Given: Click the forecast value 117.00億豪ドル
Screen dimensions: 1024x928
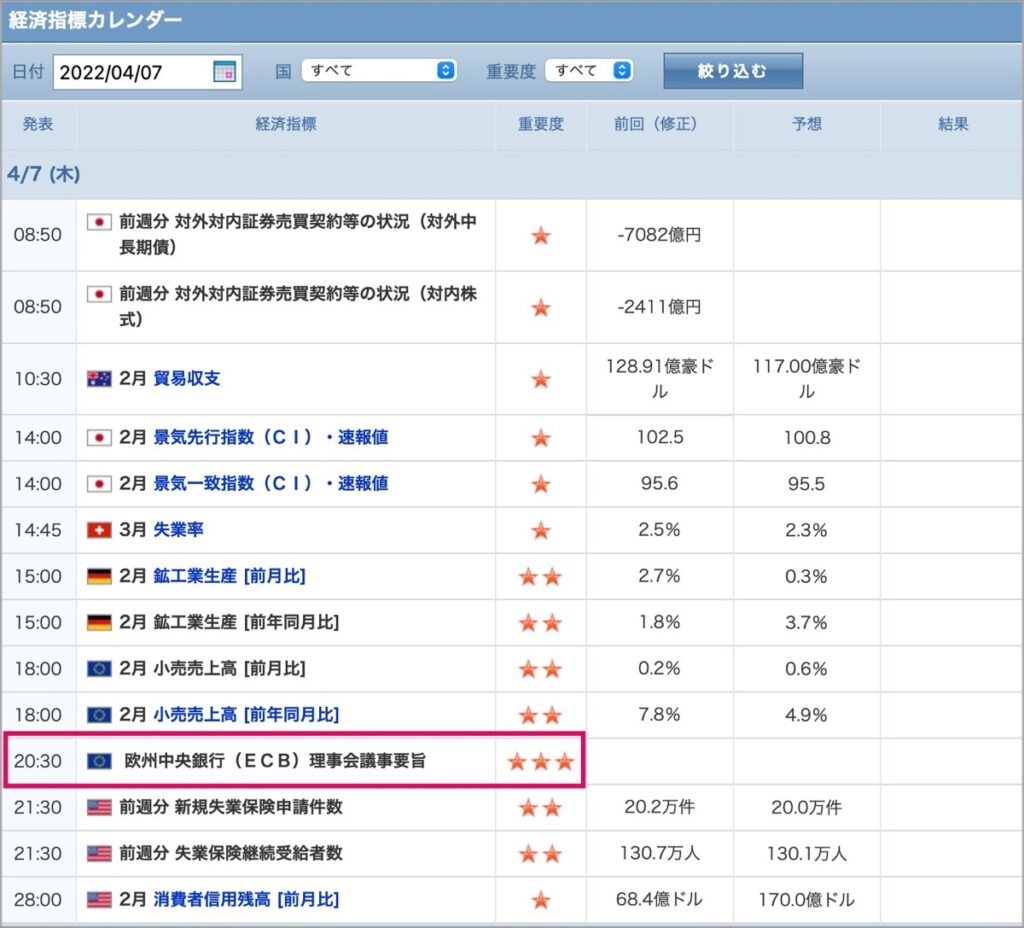Looking at the screenshot, I should pyautogui.click(x=807, y=379).
